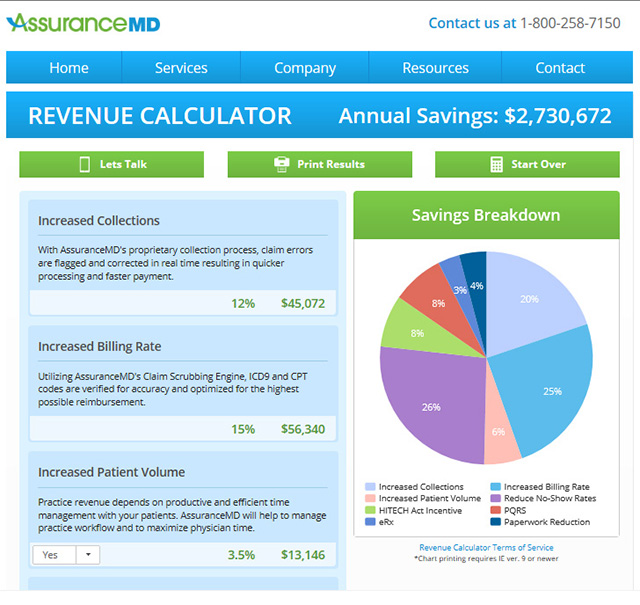Click the Increased Collections heading
The height and width of the screenshot is (605, 640).
click(99, 220)
